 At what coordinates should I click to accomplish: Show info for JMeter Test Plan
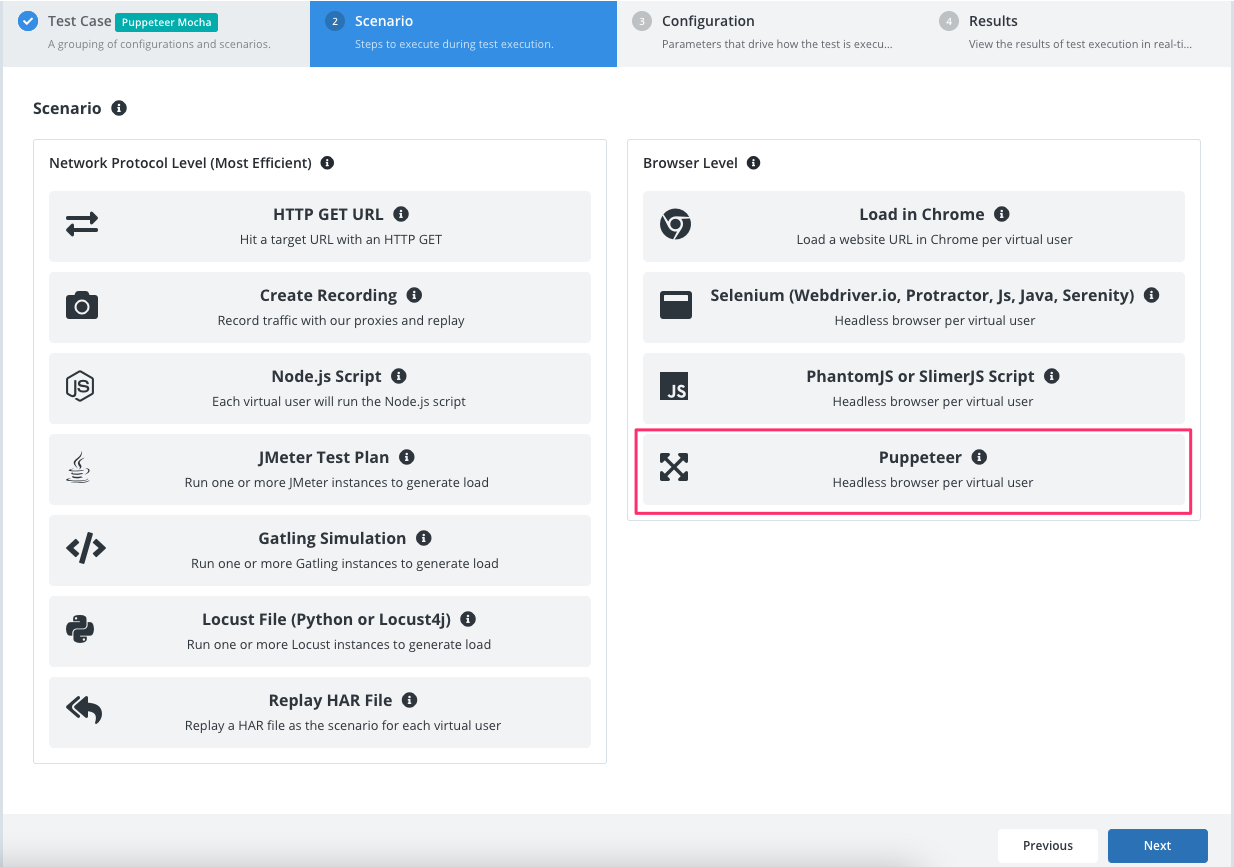[407, 457]
